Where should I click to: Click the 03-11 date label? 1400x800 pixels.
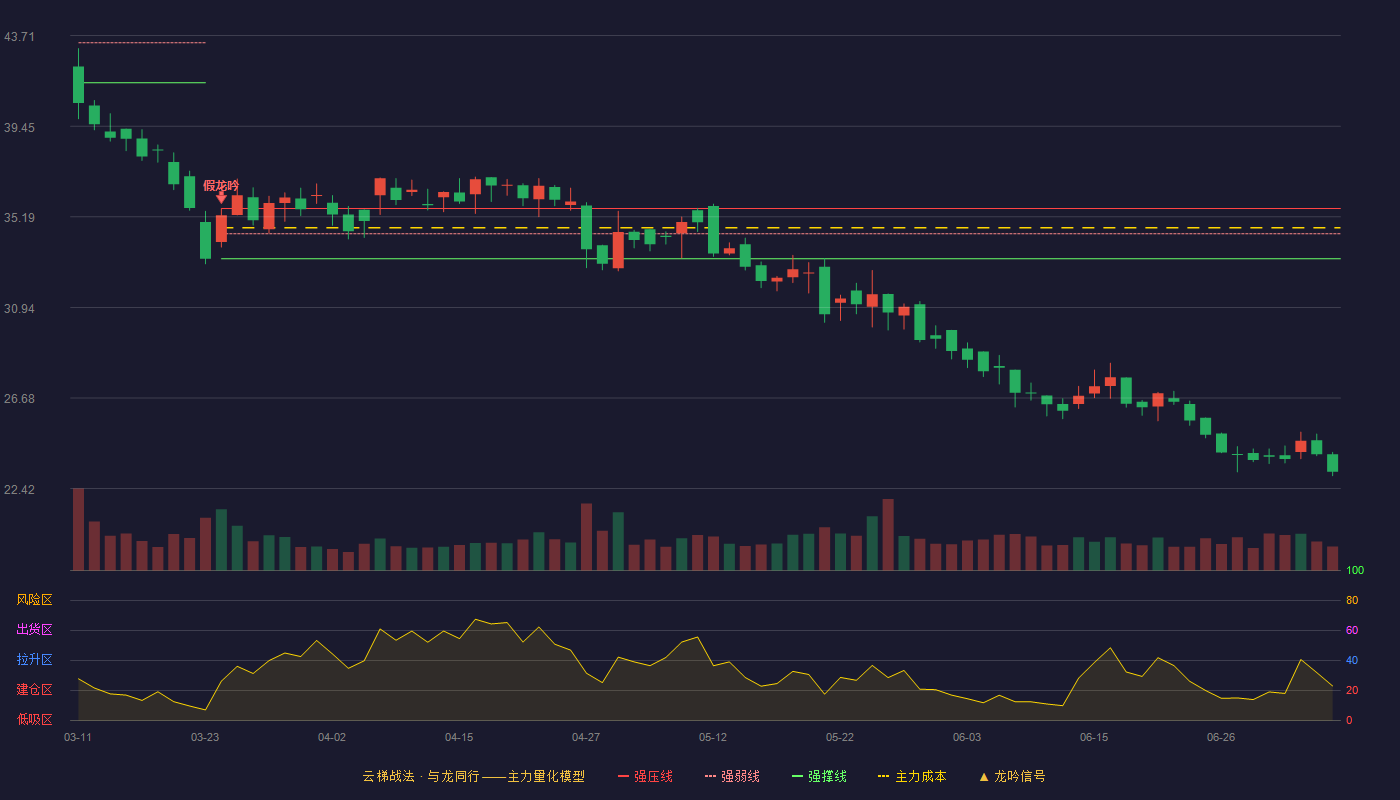pyautogui.click(x=78, y=737)
